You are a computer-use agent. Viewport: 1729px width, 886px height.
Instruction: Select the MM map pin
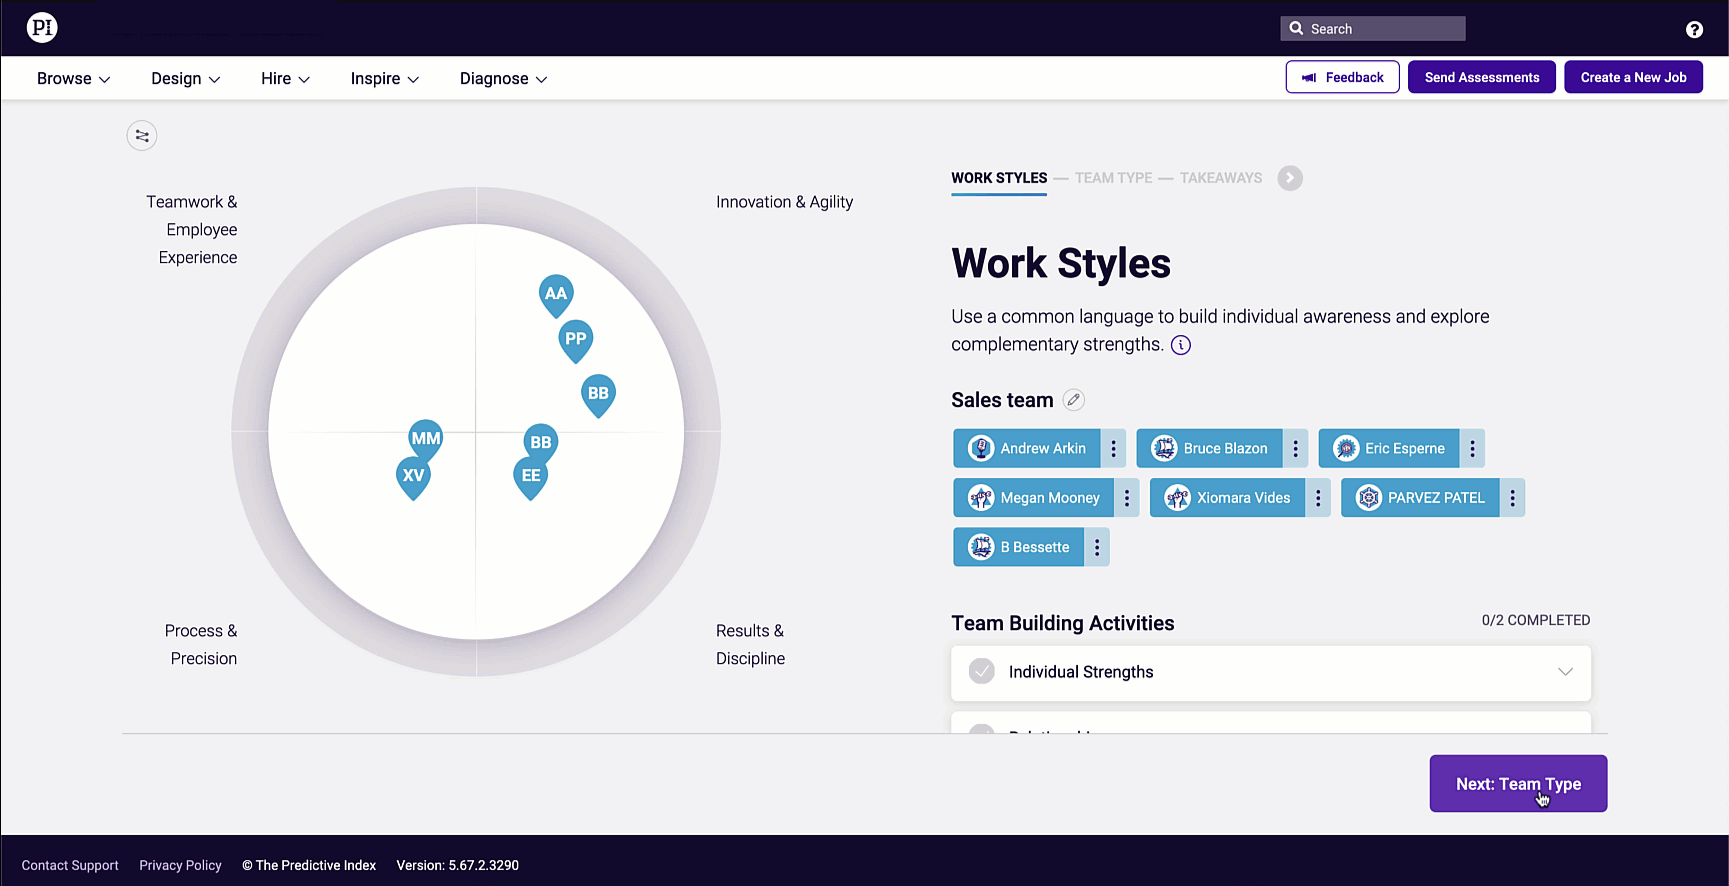(426, 440)
